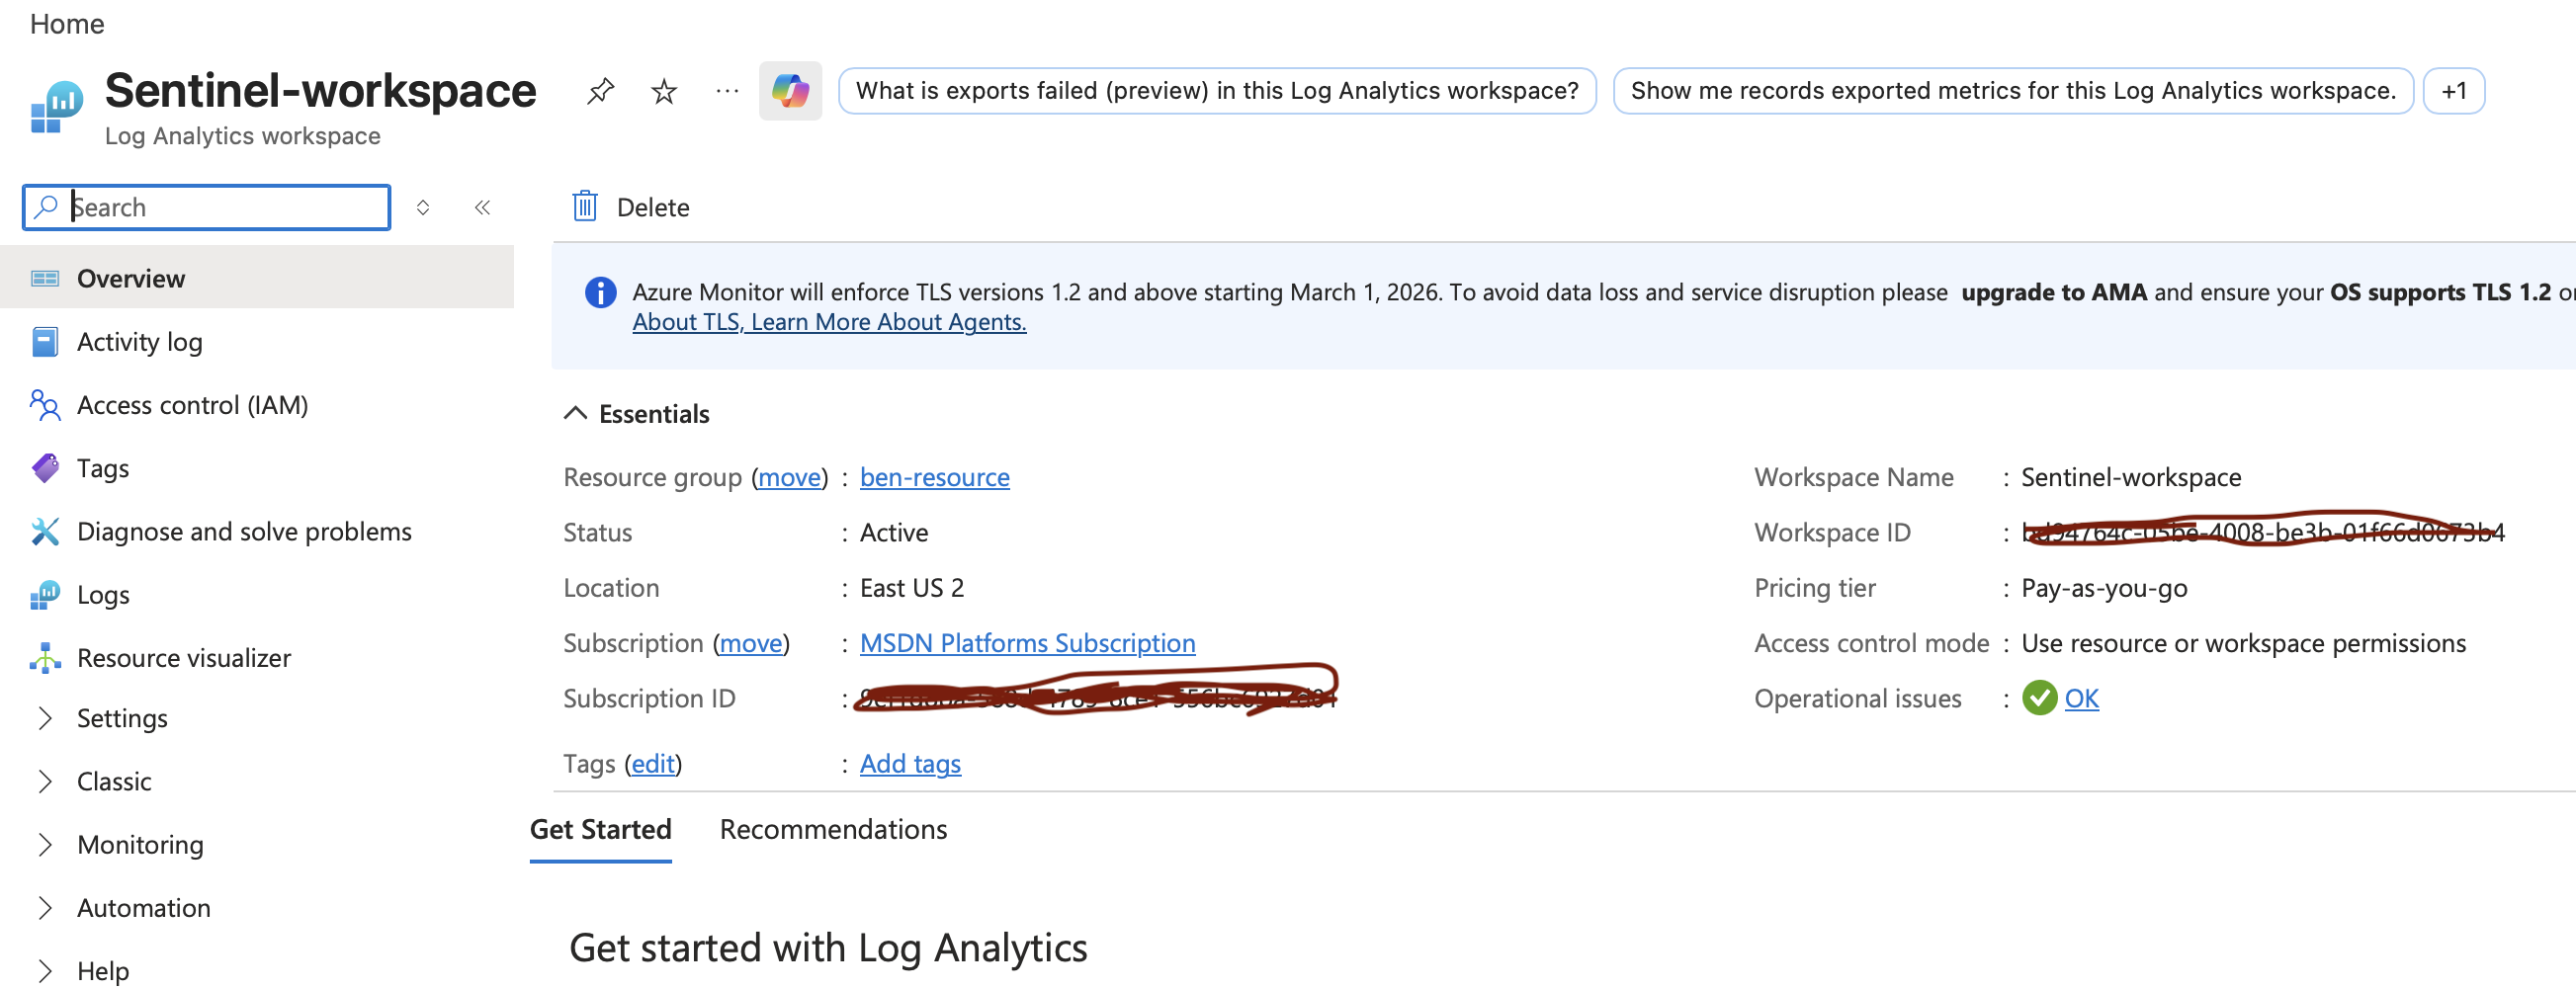This screenshot has height=990, width=2576.
Task: Delete the workspace using the trash icon
Action: [x=585, y=207]
